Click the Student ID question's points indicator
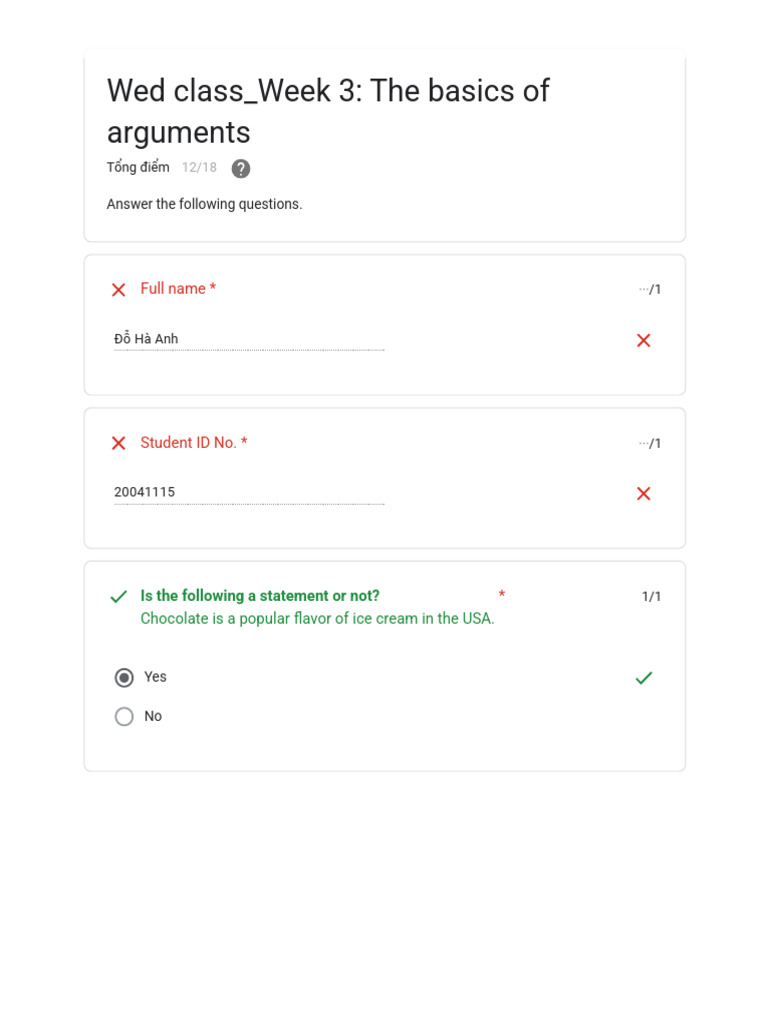768x1024 pixels. point(650,443)
